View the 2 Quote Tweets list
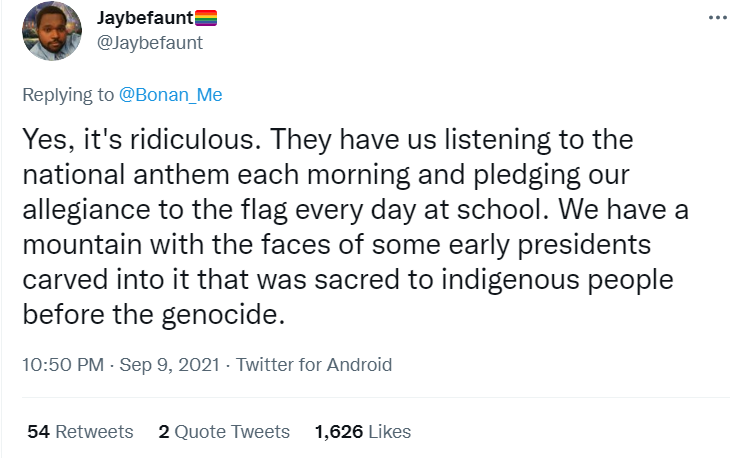 tap(224, 432)
